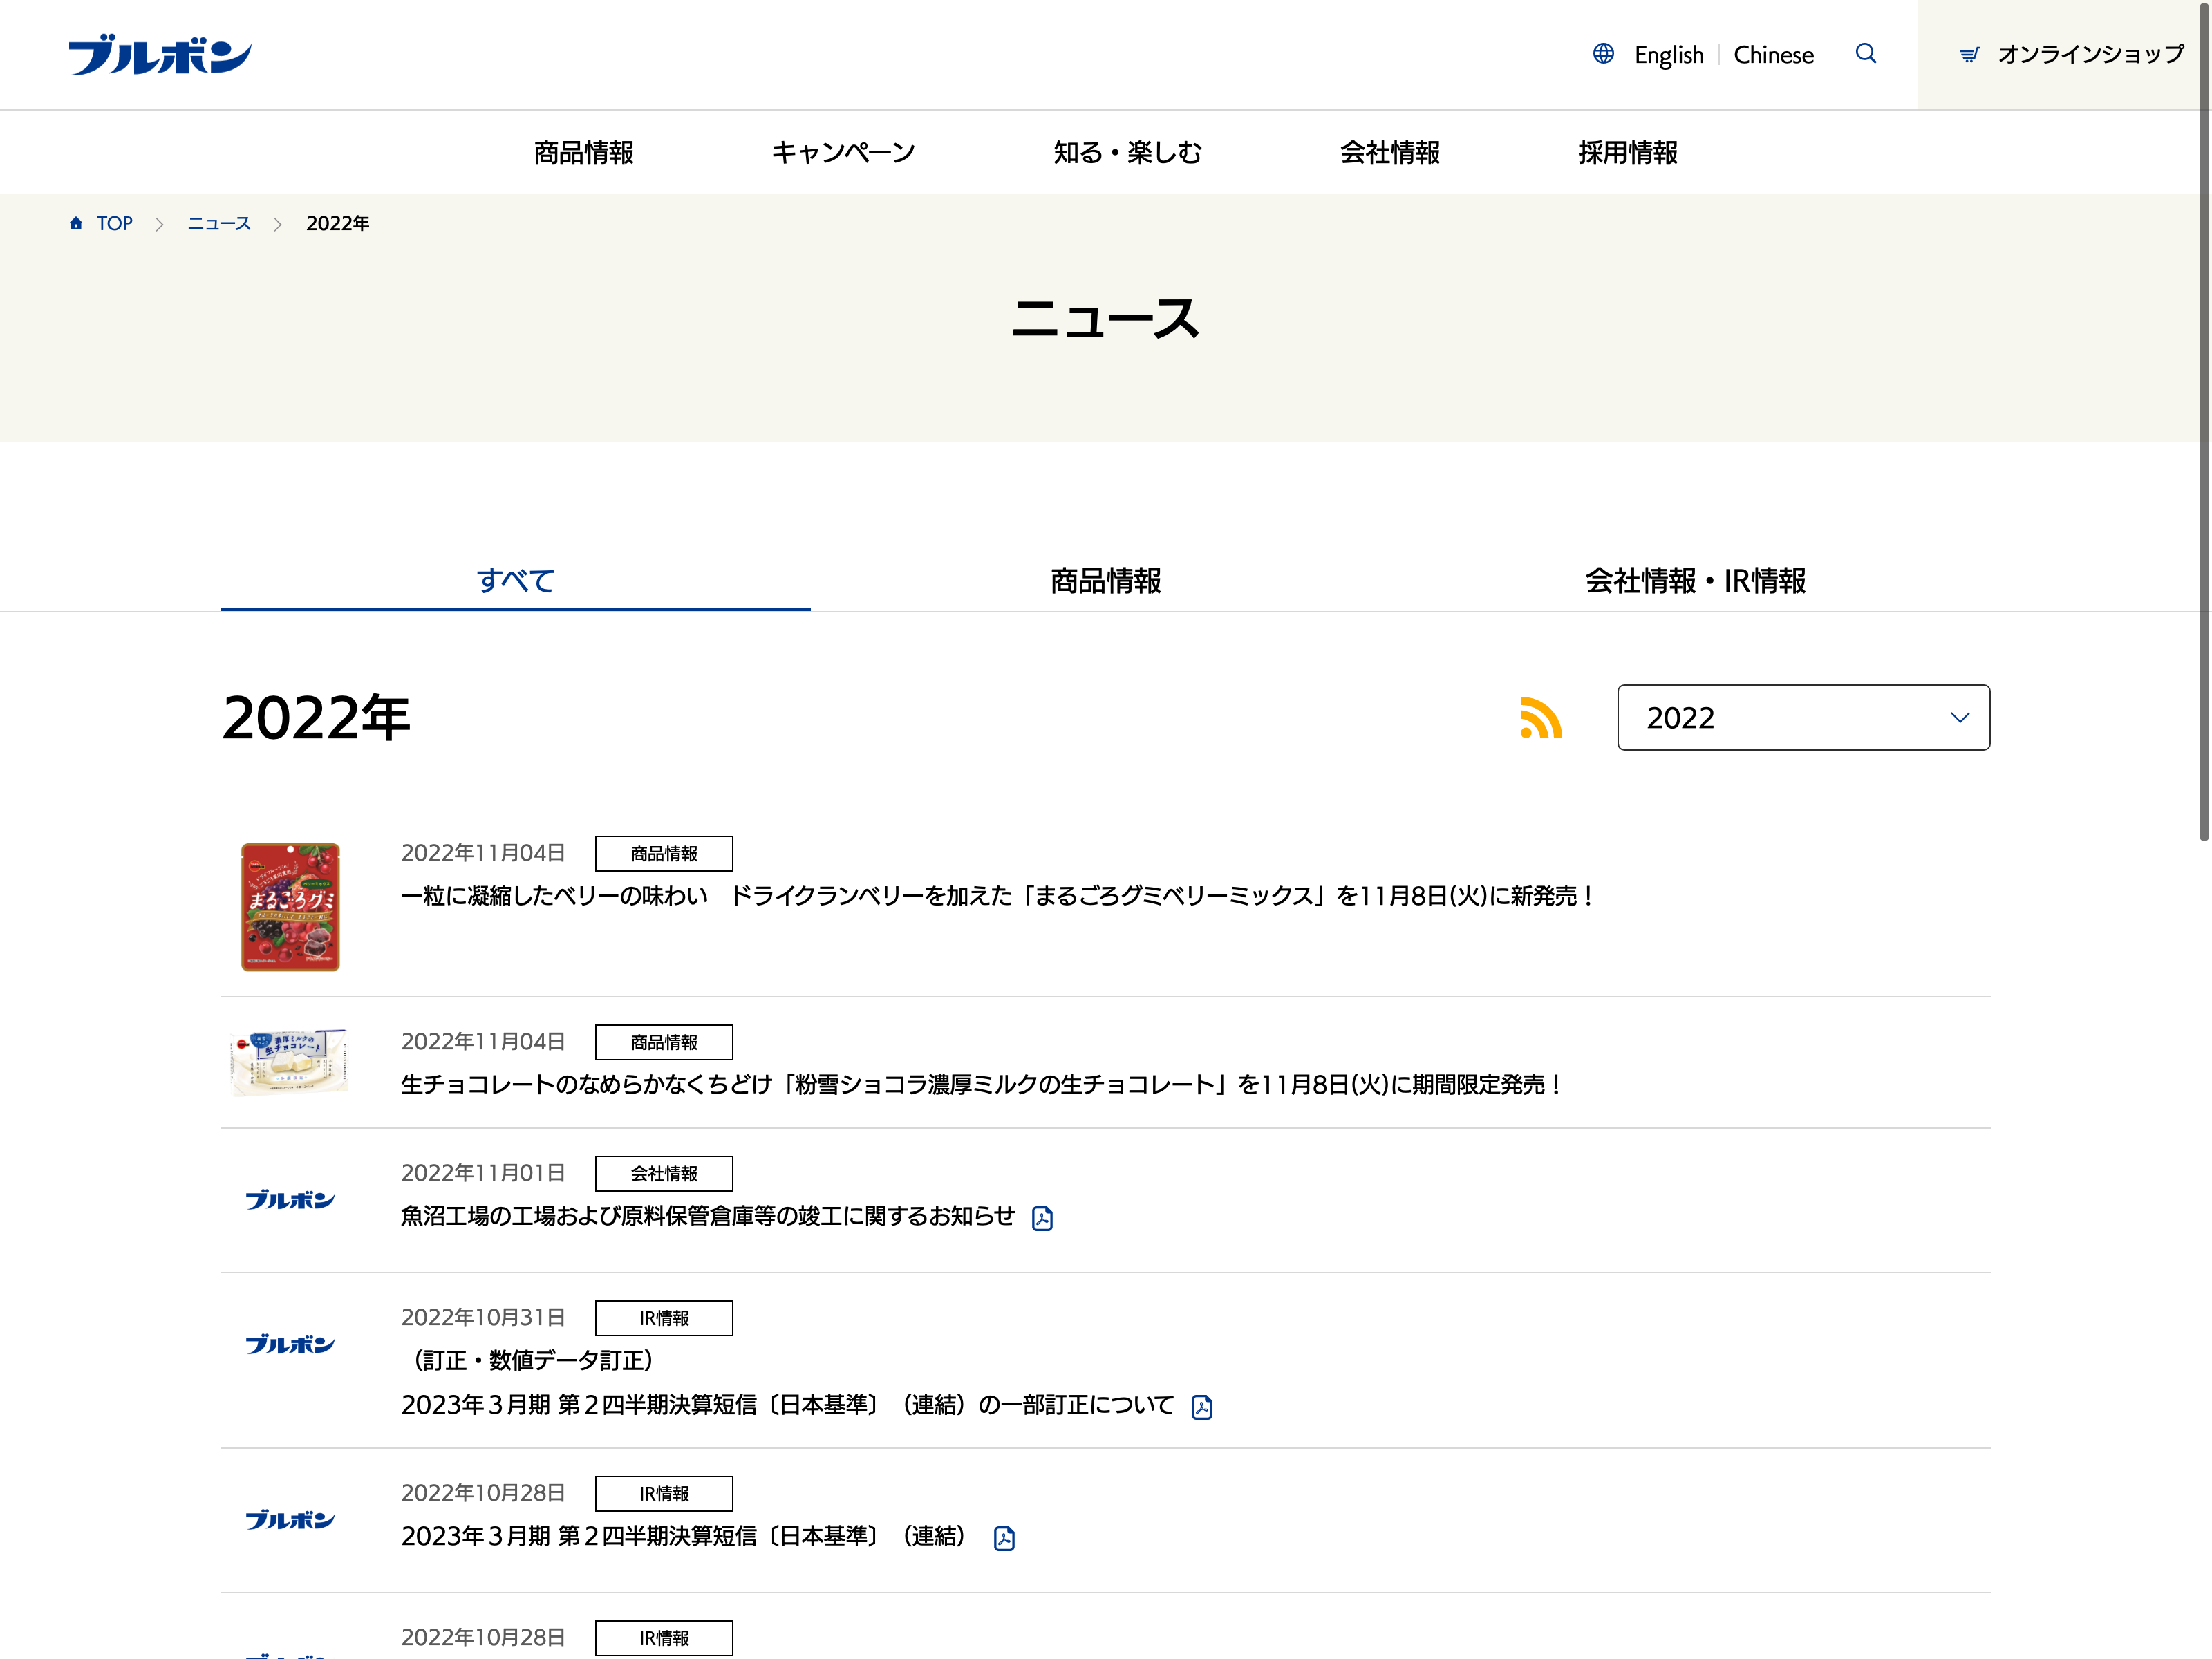Open PDF icon of October 28 決算短信
The image size is (2212, 1659).
point(1004,1538)
